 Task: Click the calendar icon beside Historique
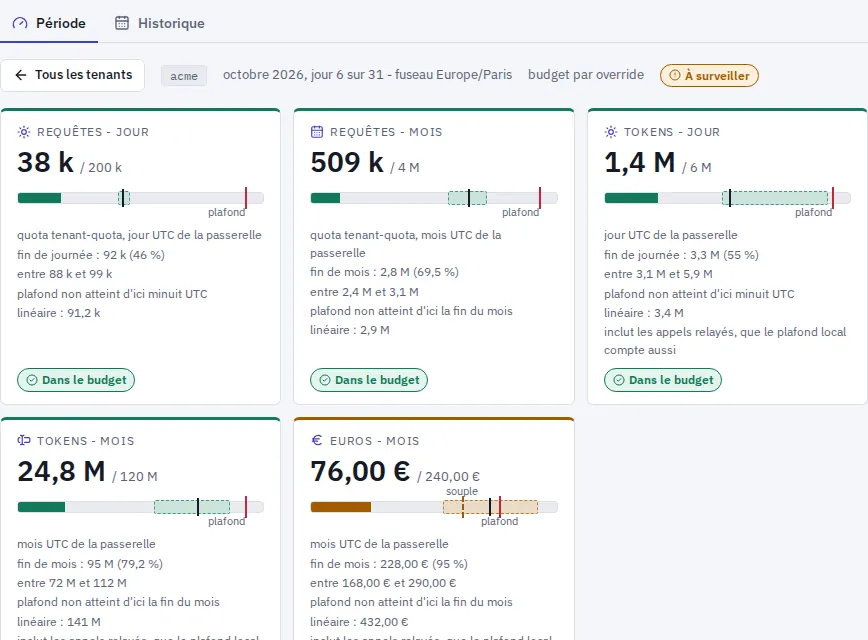click(x=122, y=23)
